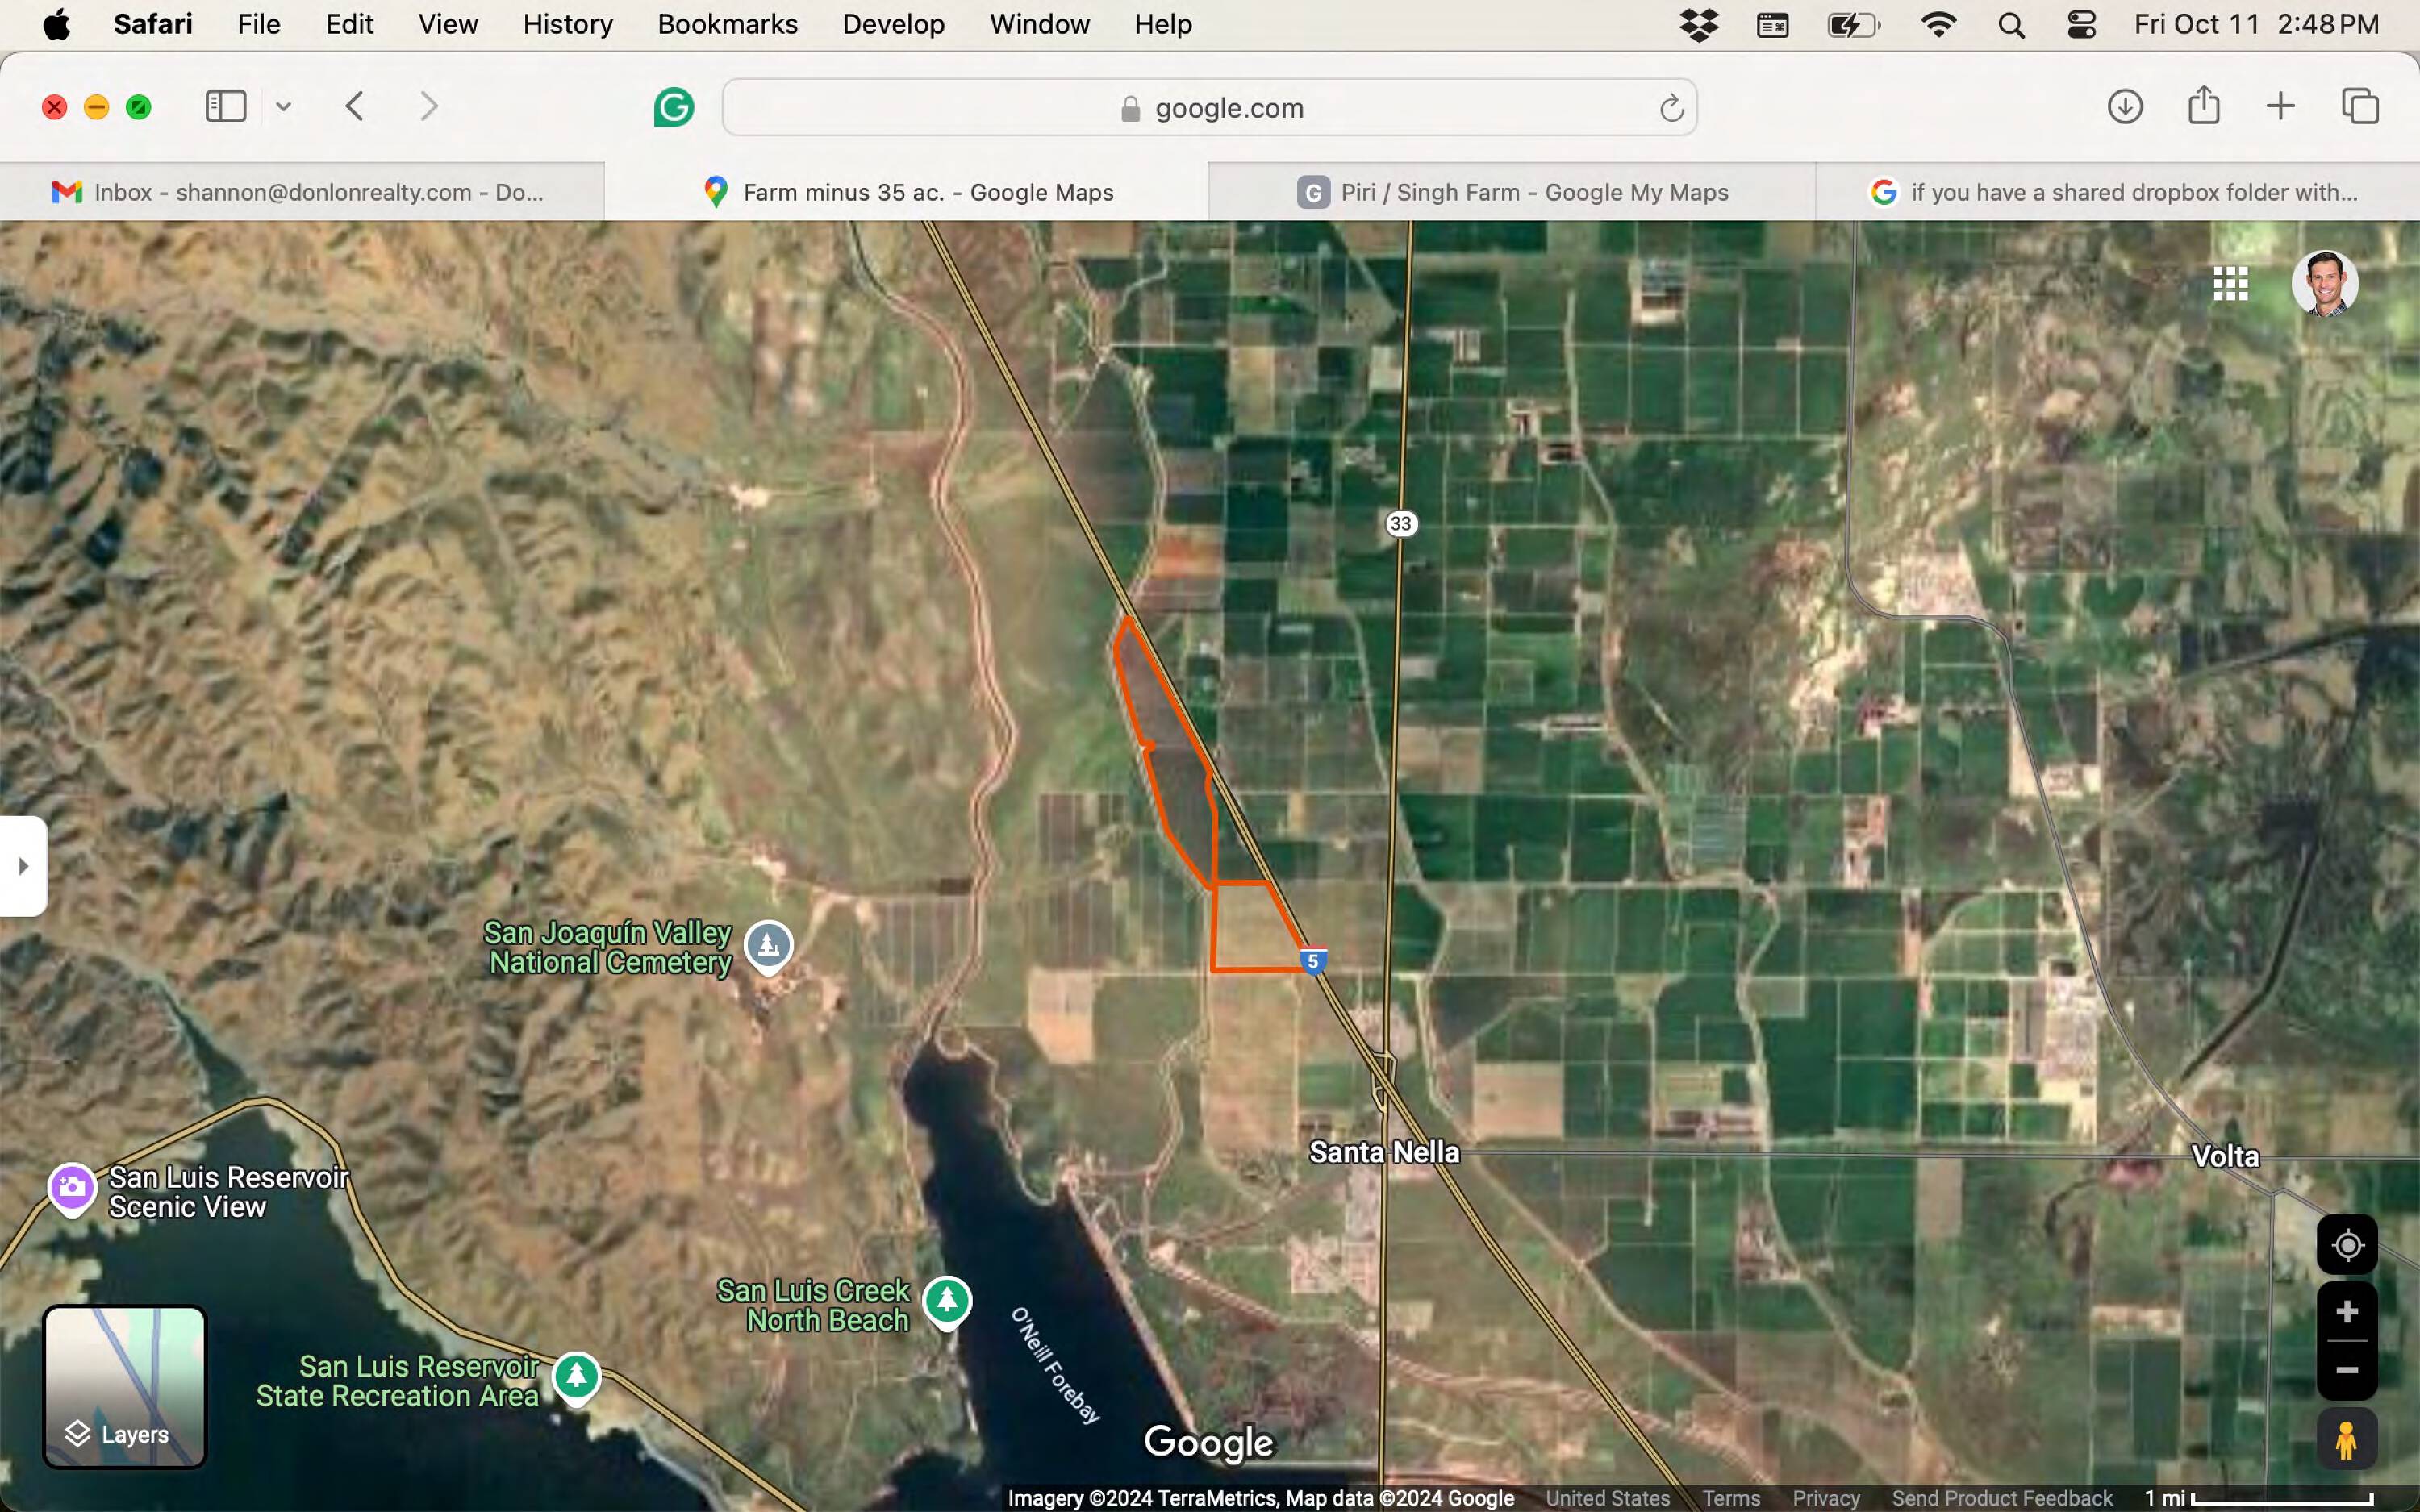Click the Grammarly extension icon
The width and height of the screenshot is (2420, 1512).
point(673,107)
